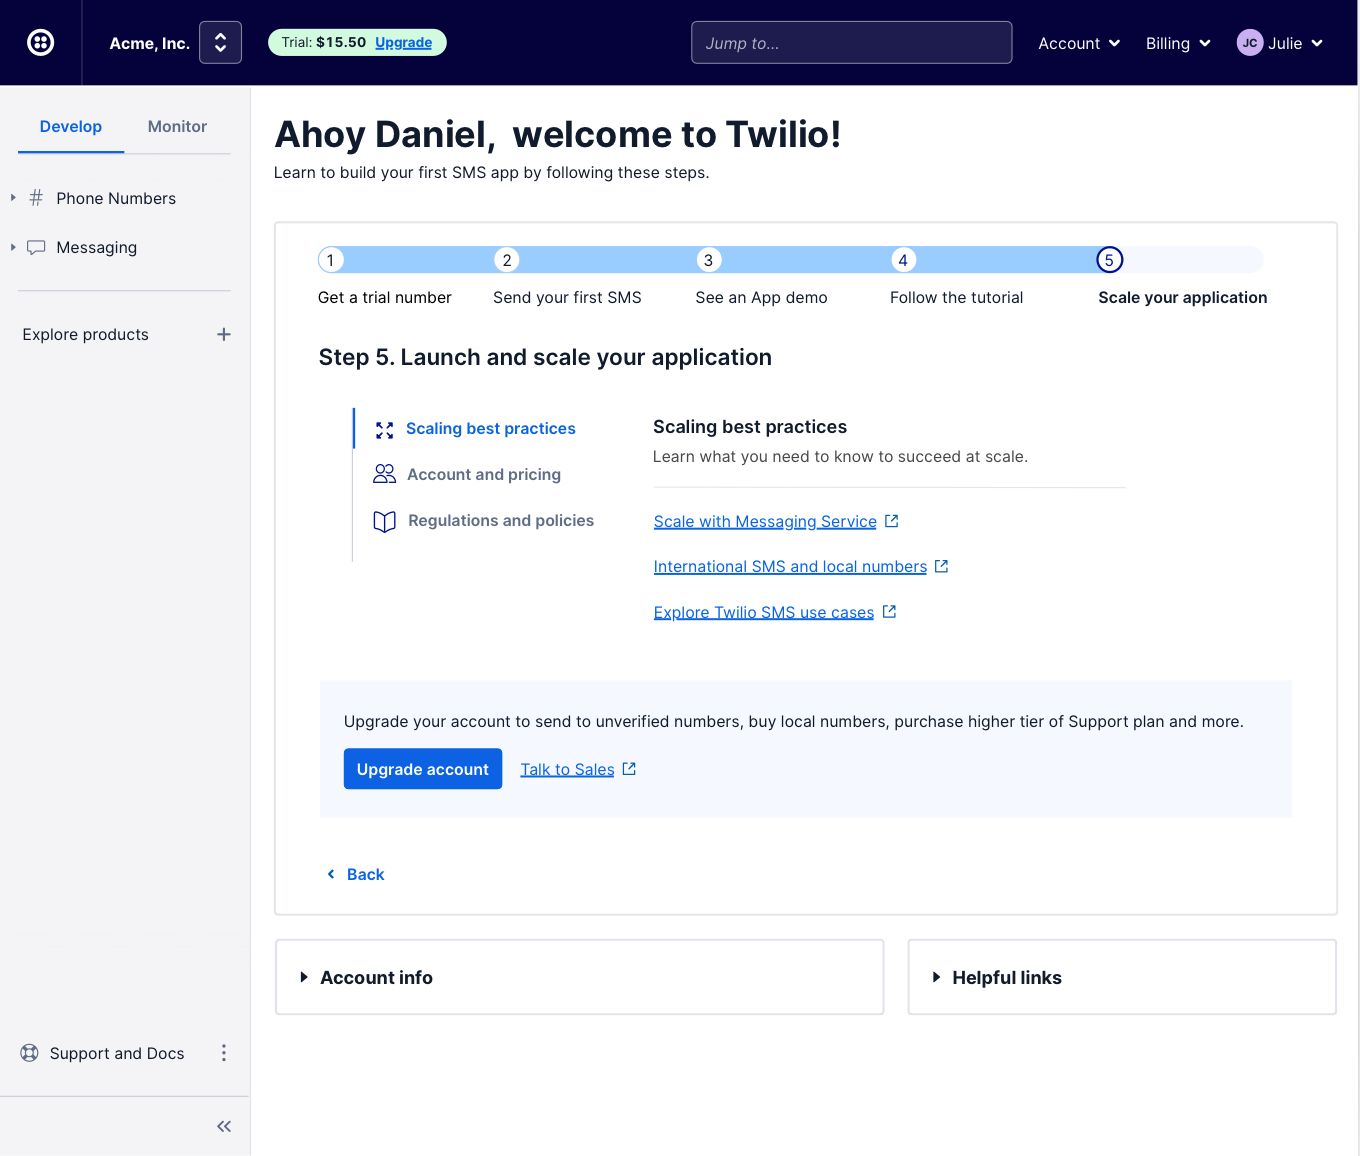Go to step 4 circle in progress bar
Screen dimensions: 1360x1156
point(903,260)
